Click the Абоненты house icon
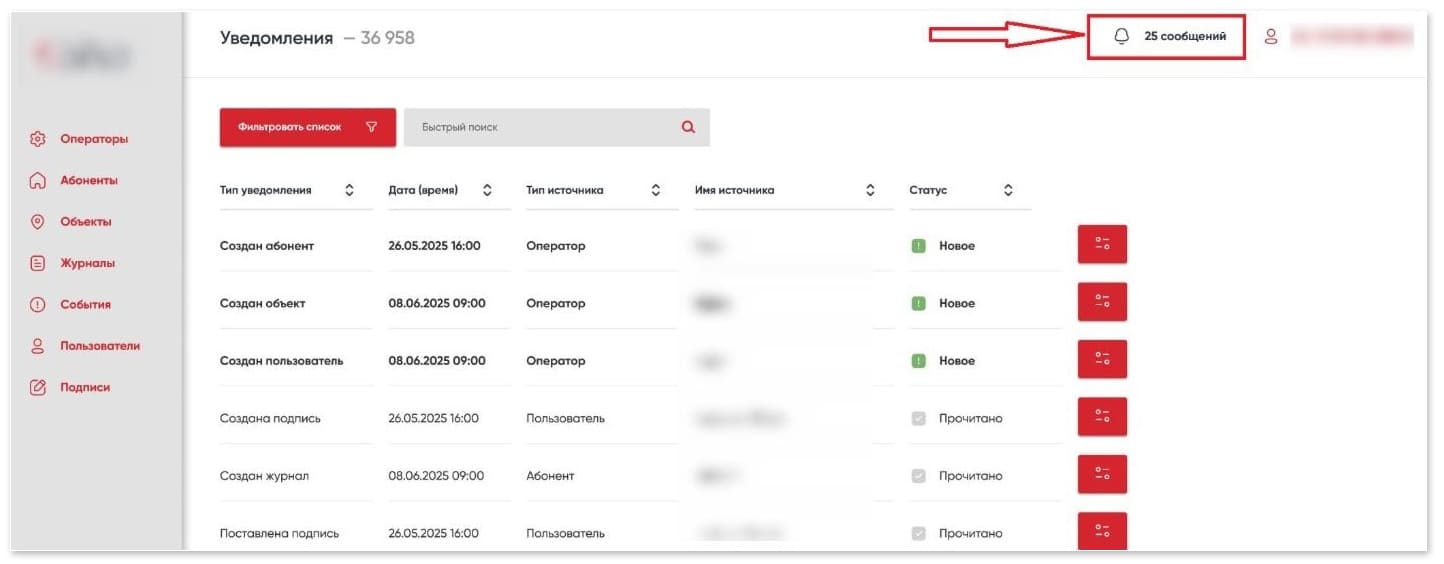Image resolution: width=1444 pixels, height=564 pixels. tap(38, 181)
